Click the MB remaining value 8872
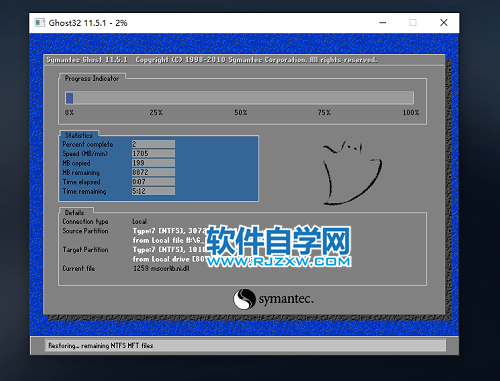Image resolution: width=500 pixels, height=381 pixels. 153,172
